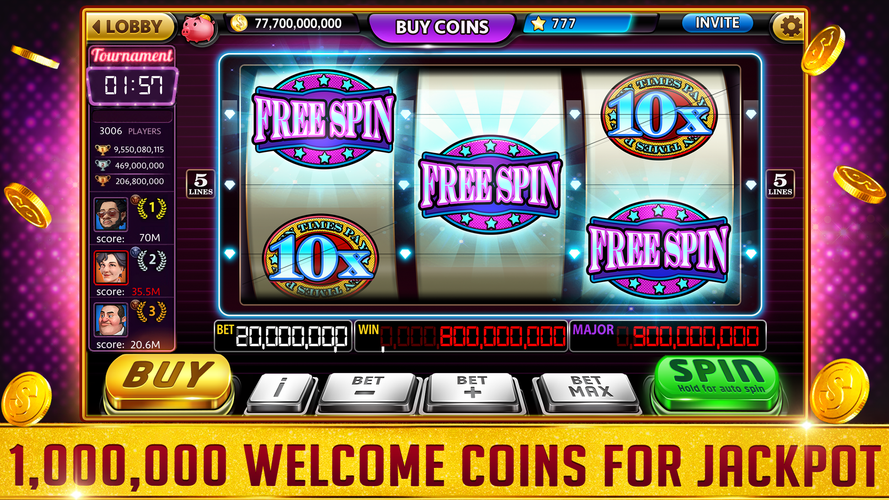Open the Buy Coins store
Screen dimensions: 889x500
(442, 27)
